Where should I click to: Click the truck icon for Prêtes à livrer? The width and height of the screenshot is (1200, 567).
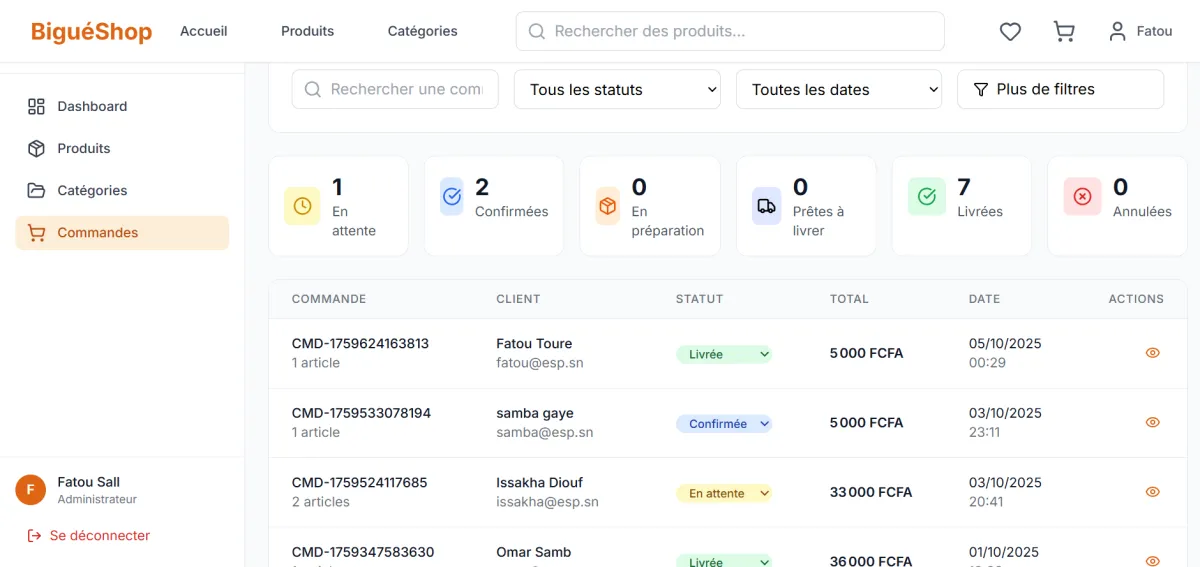coord(766,206)
